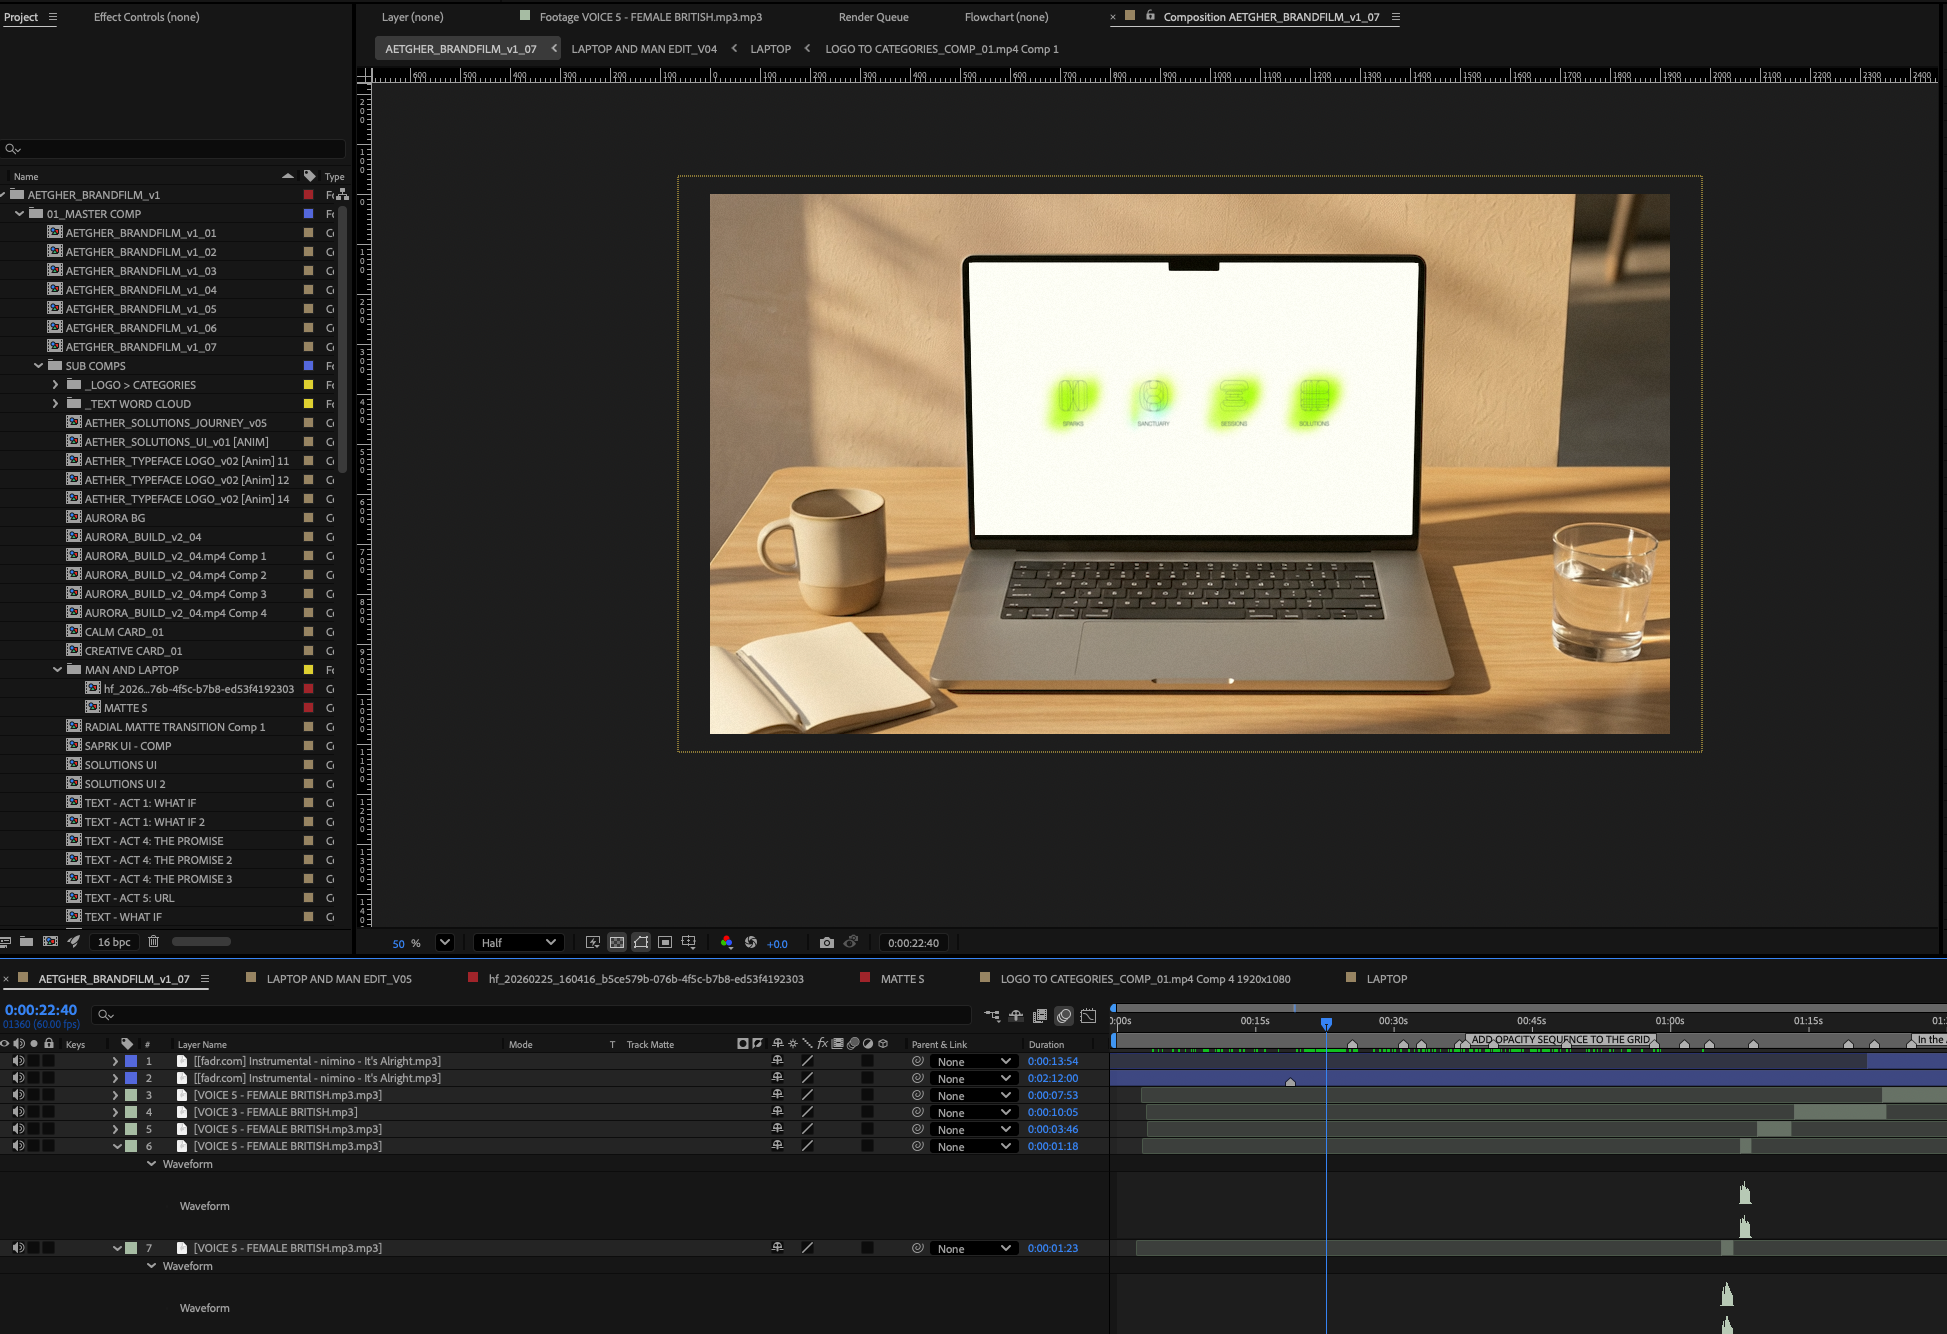Viewport: 1947px width, 1334px height.
Task: Click the new composition icon in Project panel
Action: 50,941
